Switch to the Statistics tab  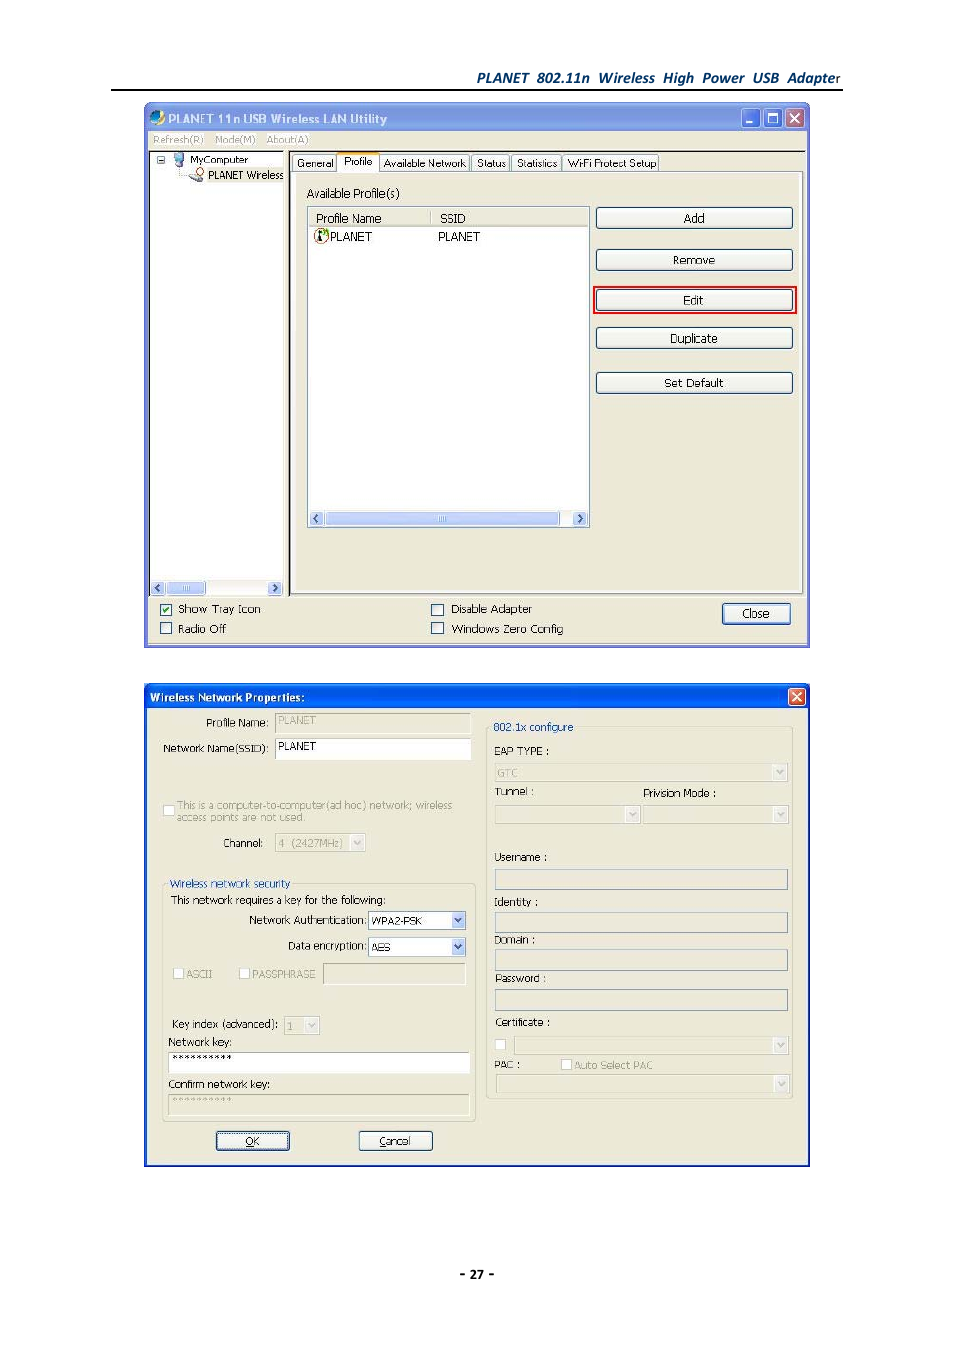pyautogui.click(x=537, y=163)
